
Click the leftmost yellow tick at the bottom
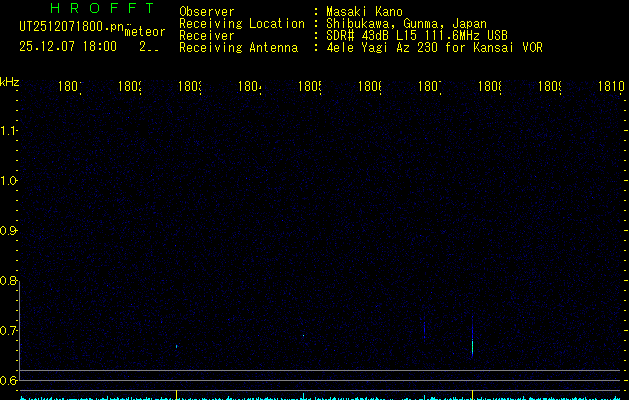[x=177, y=394]
